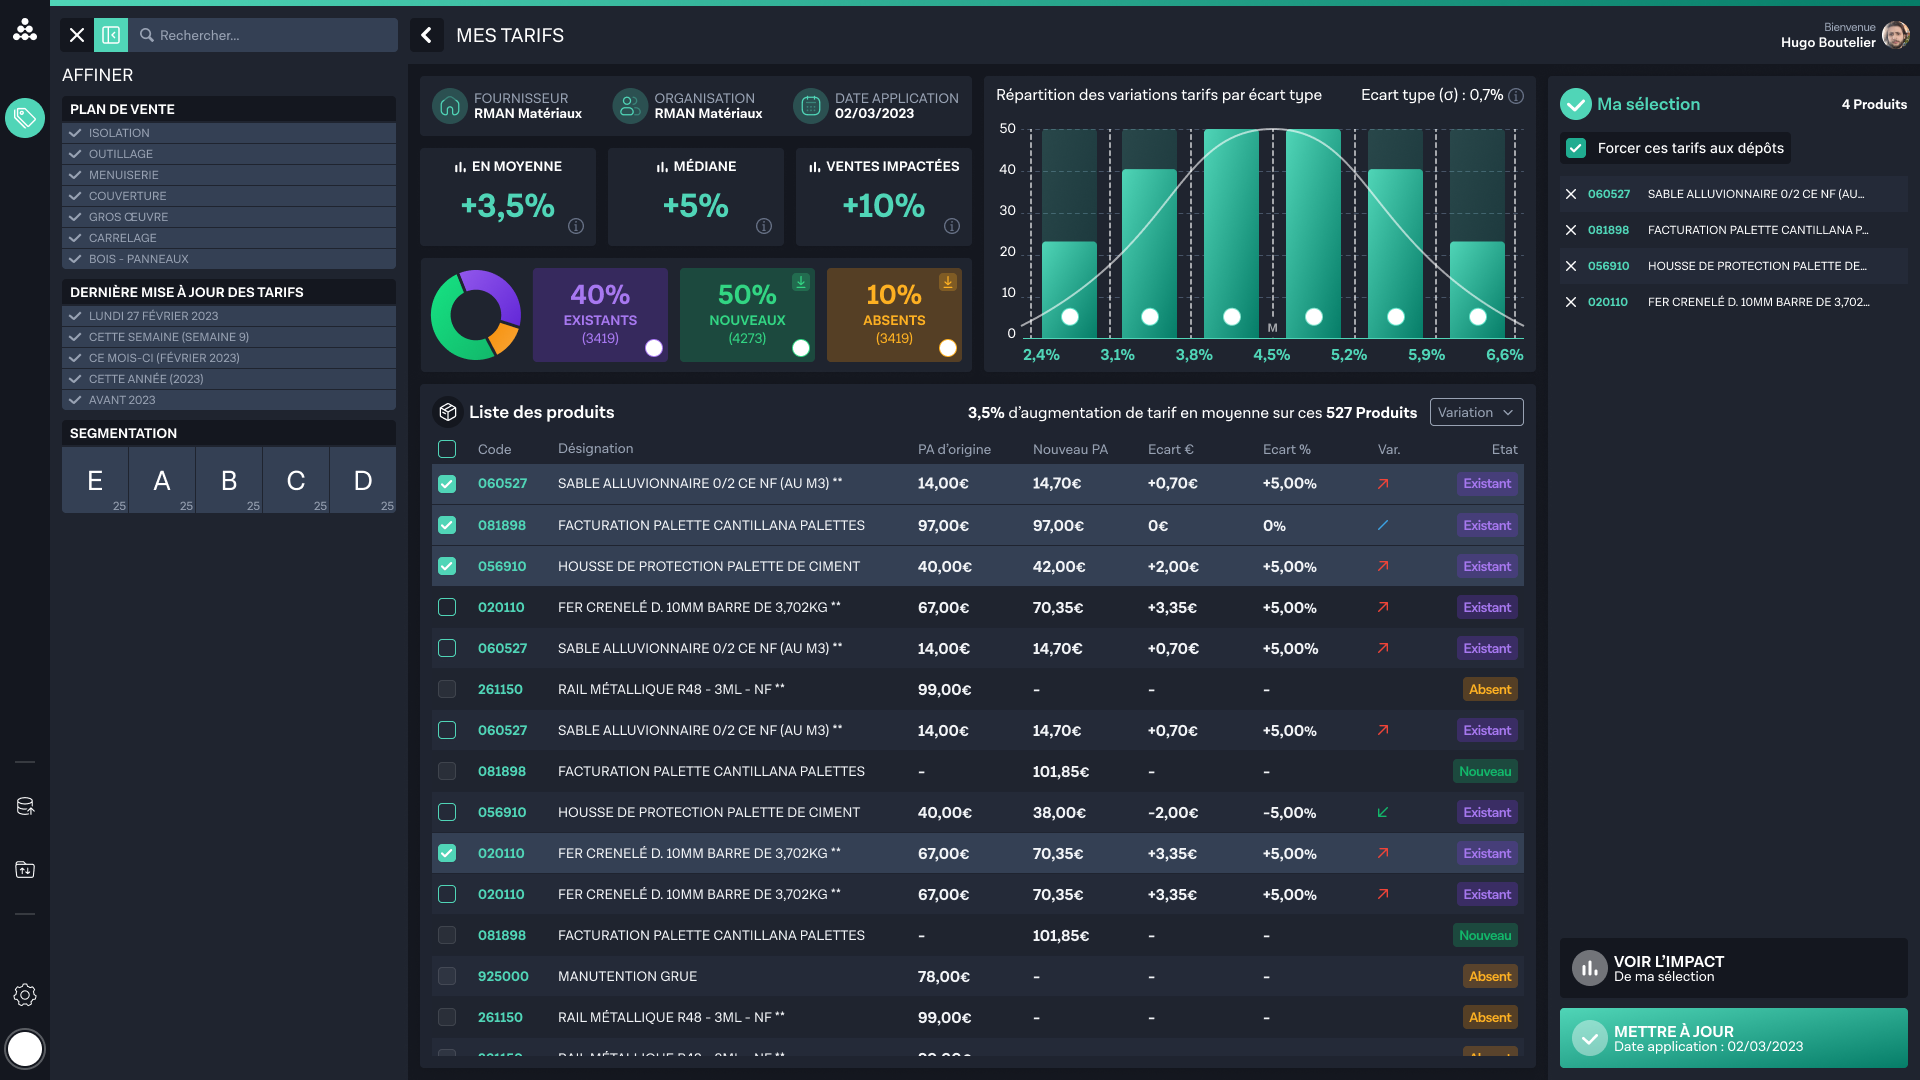Click download icon on NOUVEAUX card
This screenshot has height=1080, width=1920.
[x=801, y=282]
